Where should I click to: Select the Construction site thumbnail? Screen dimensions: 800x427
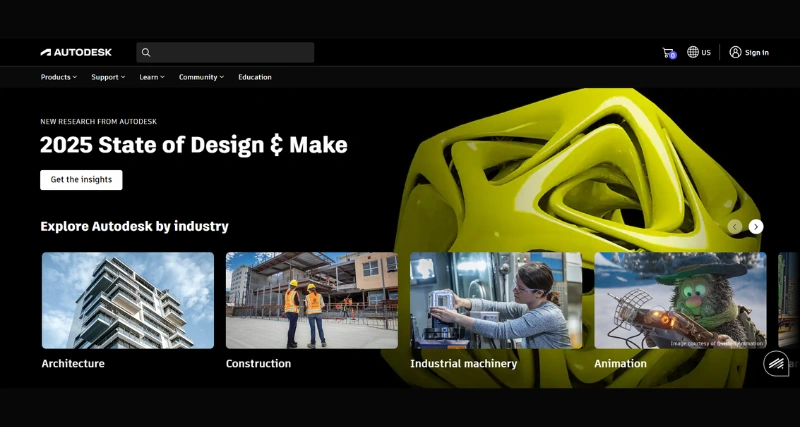point(311,300)
